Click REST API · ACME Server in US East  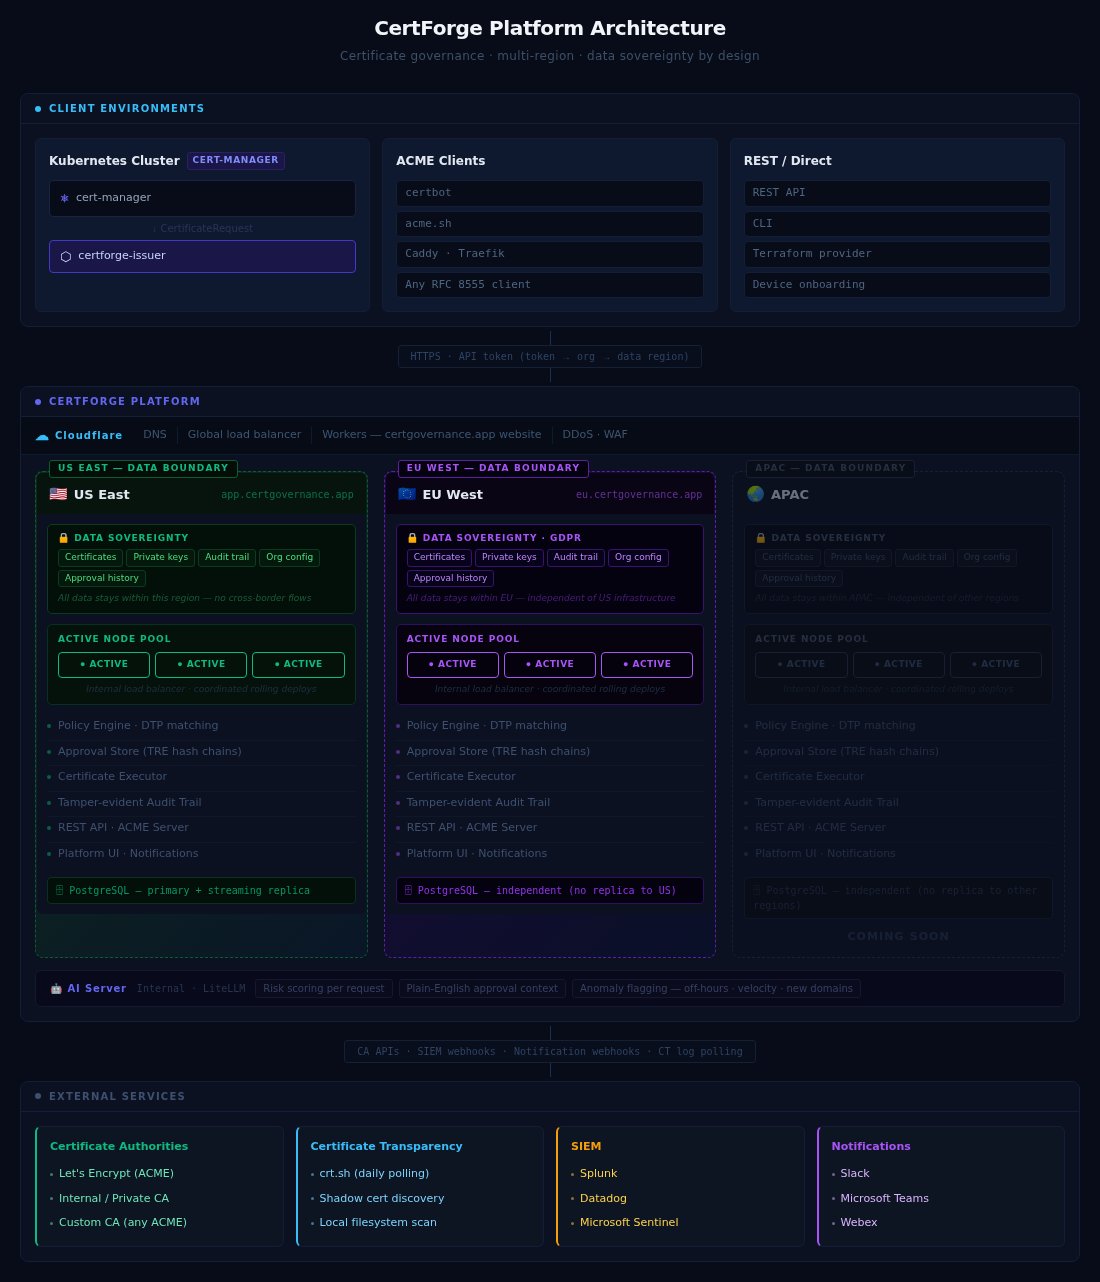[123, 828]
